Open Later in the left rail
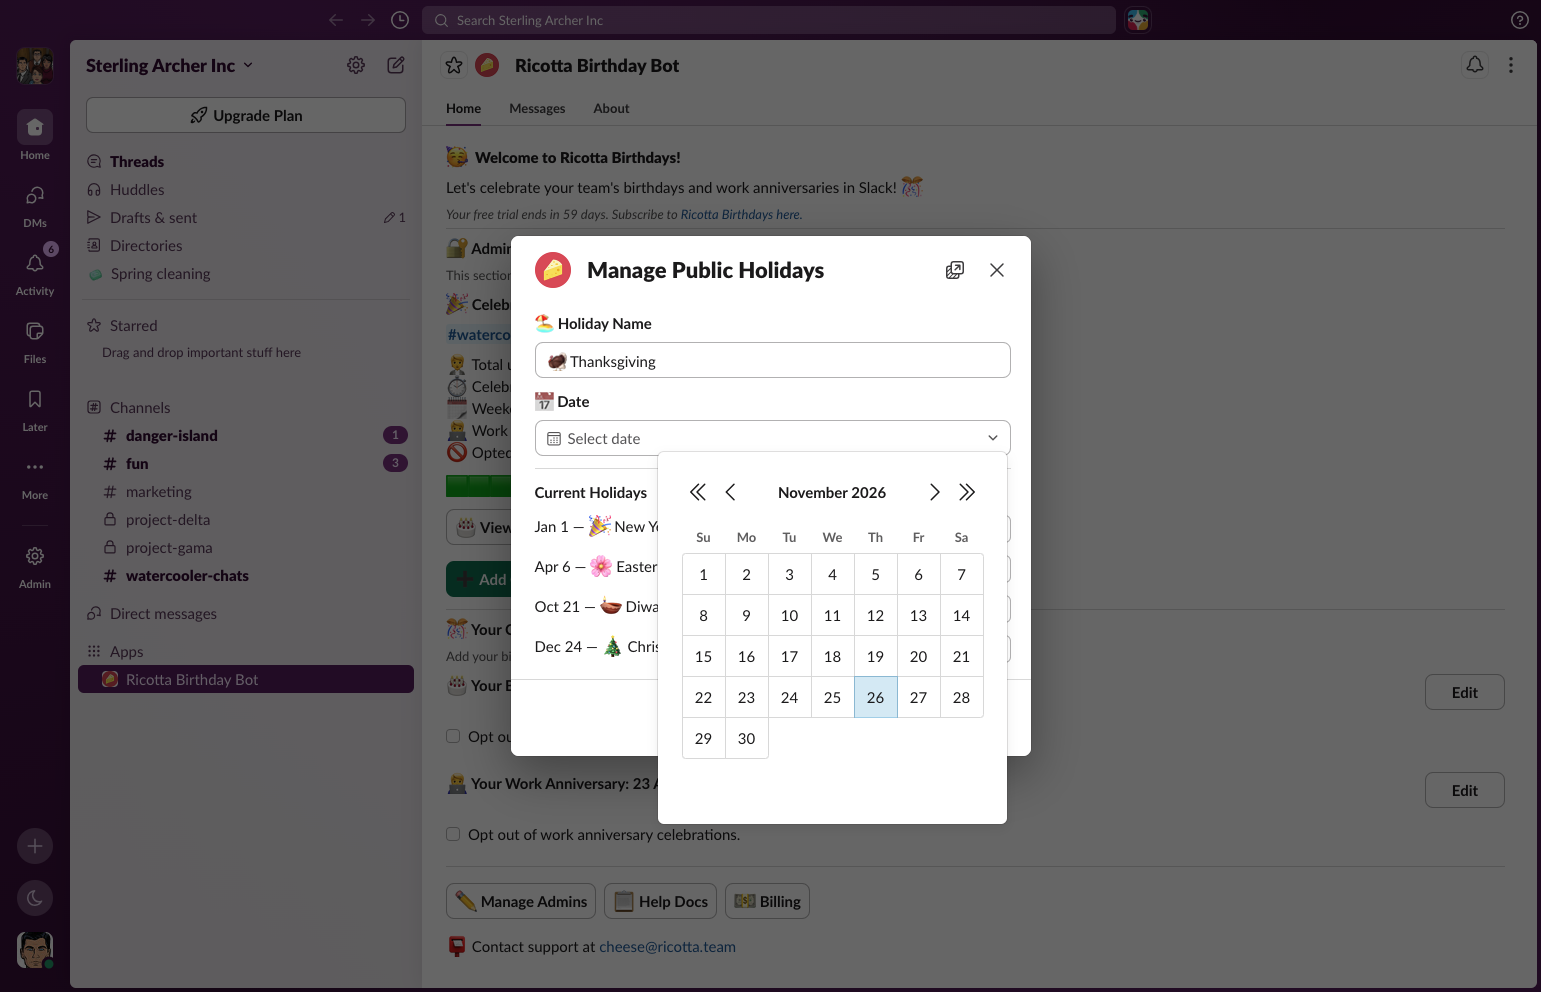Image resolution: width=1541 pixels, height=992 pixels. point(35,408)
